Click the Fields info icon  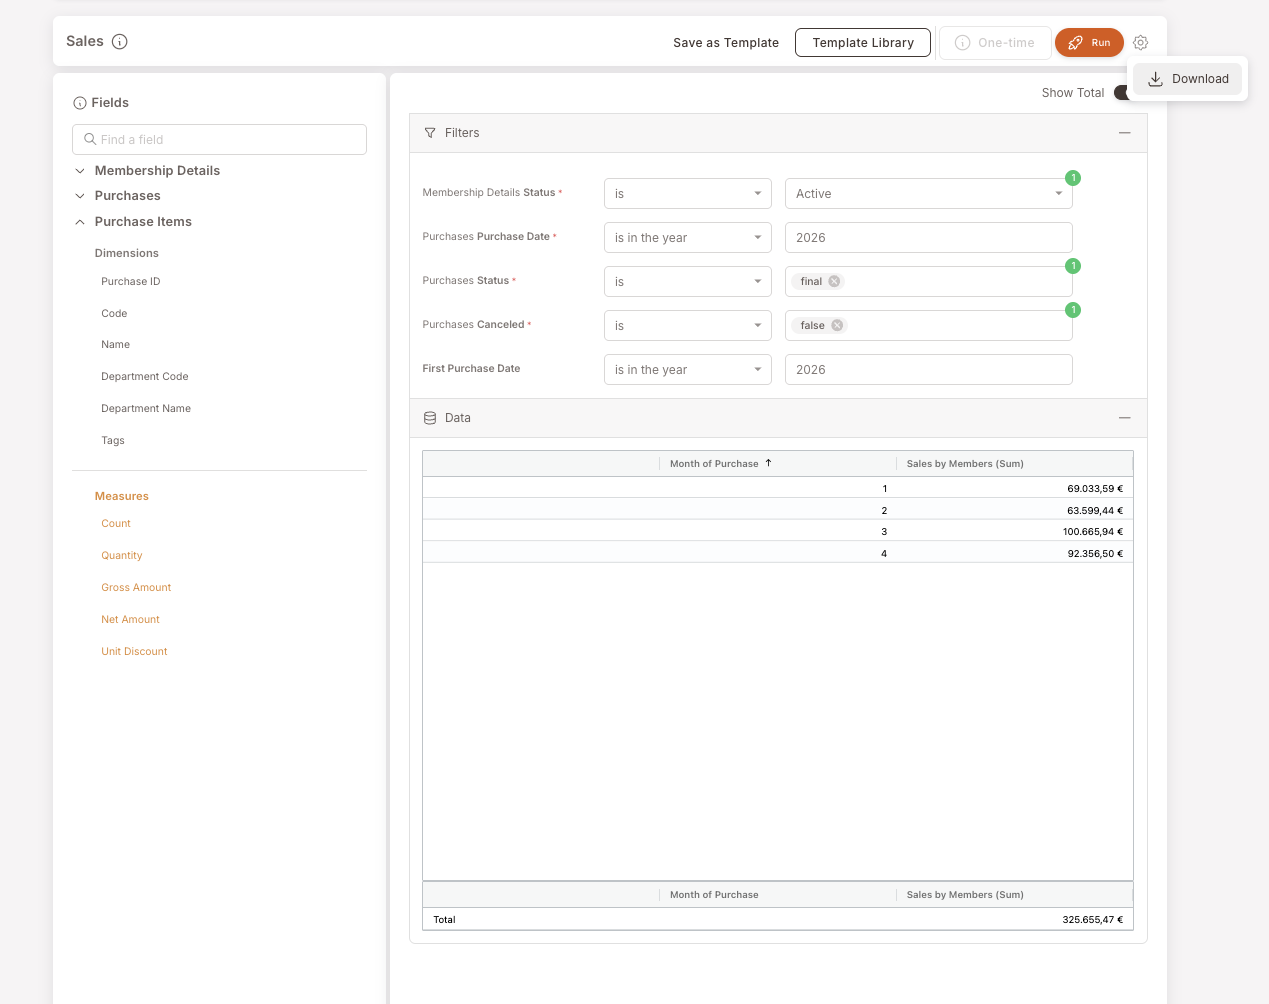click(80, 103)
